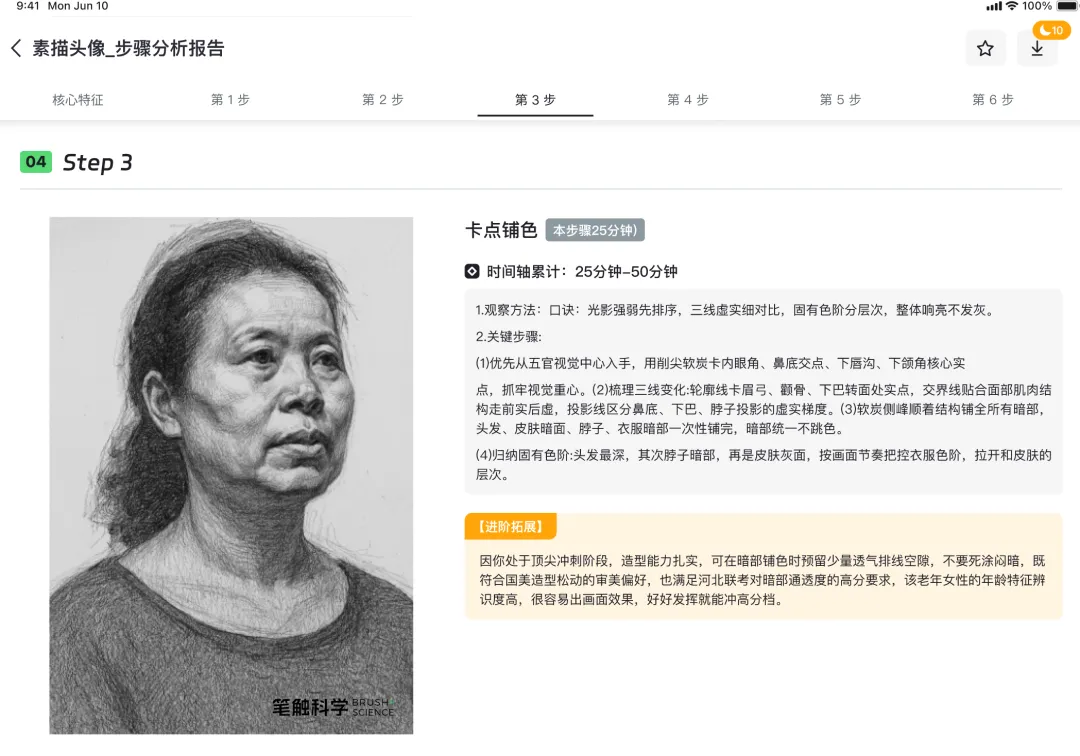Favorite the report with the star icon
This screenshot has width=1080, height=756.
[x=985, y=48]
